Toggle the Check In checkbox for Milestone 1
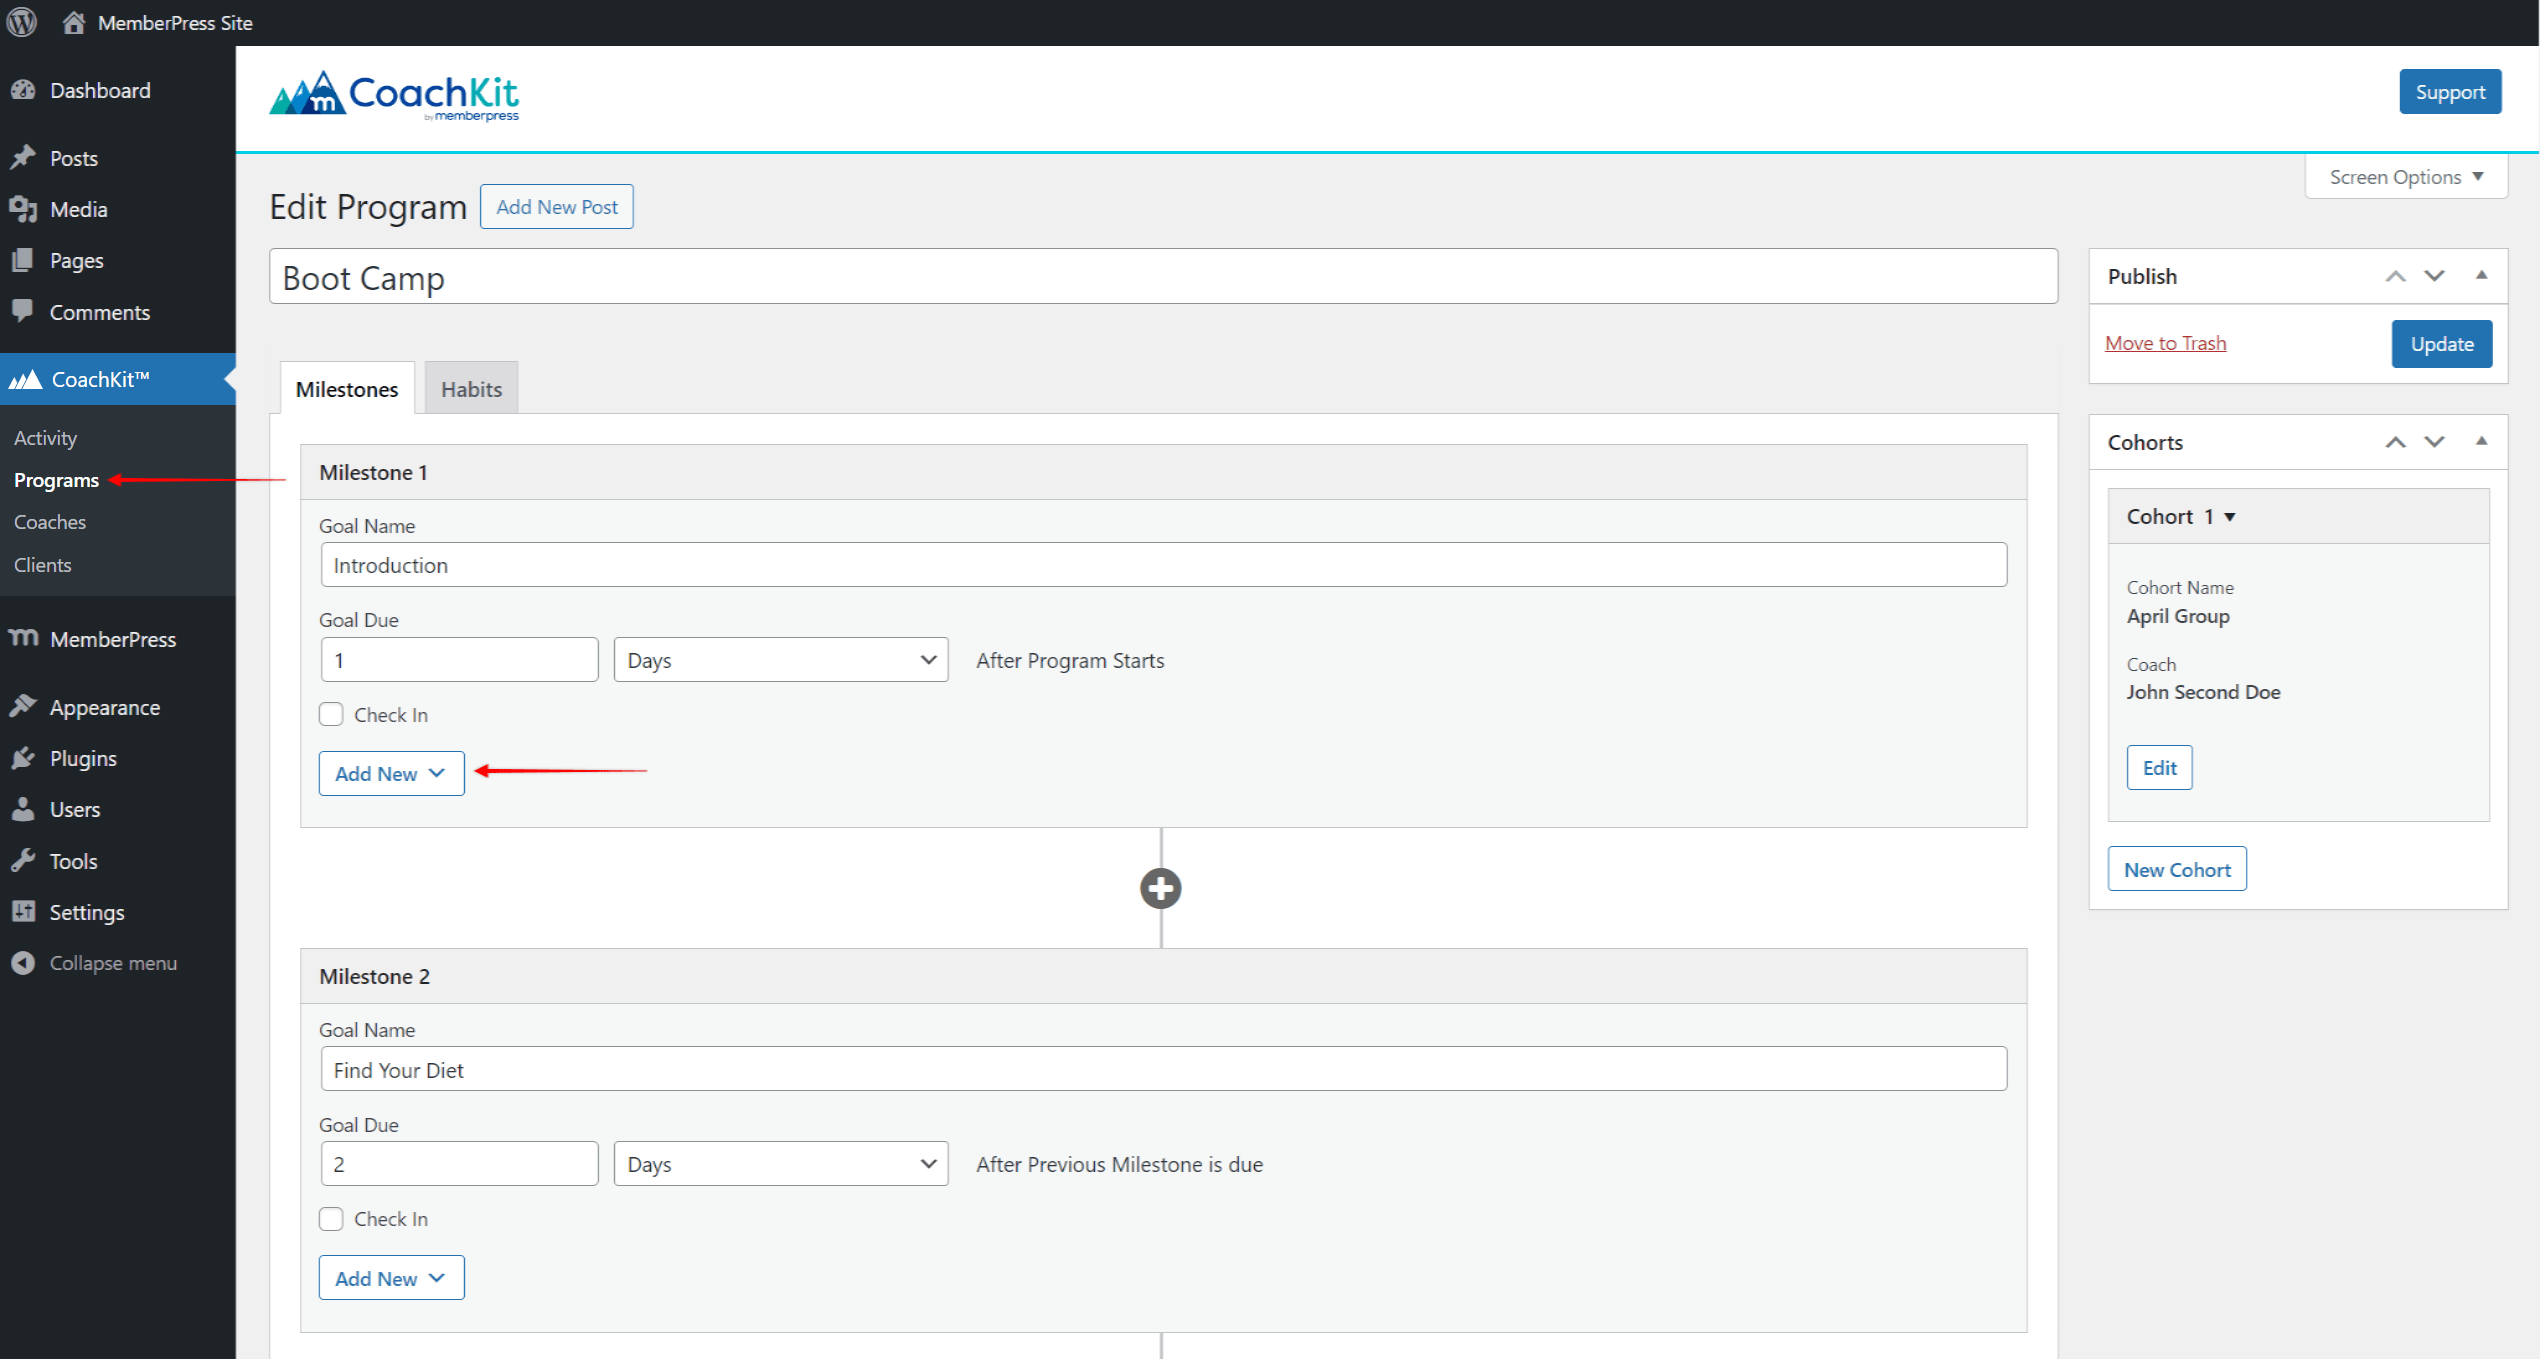The height and width of the screenshot is (1359, 2540). pyautogui.click(x=331, y=714)
